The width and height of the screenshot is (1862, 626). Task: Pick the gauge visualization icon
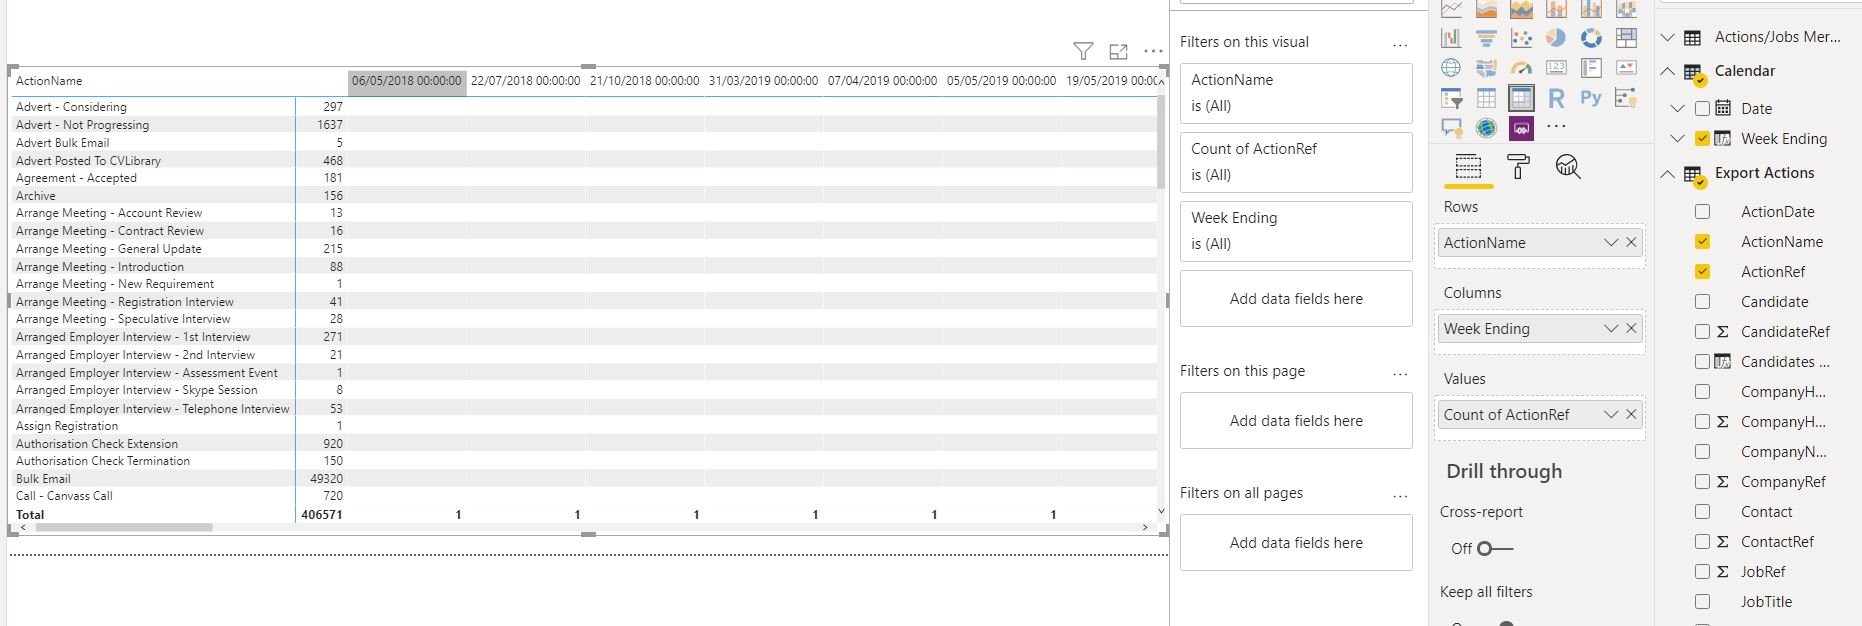(1521, 68)
